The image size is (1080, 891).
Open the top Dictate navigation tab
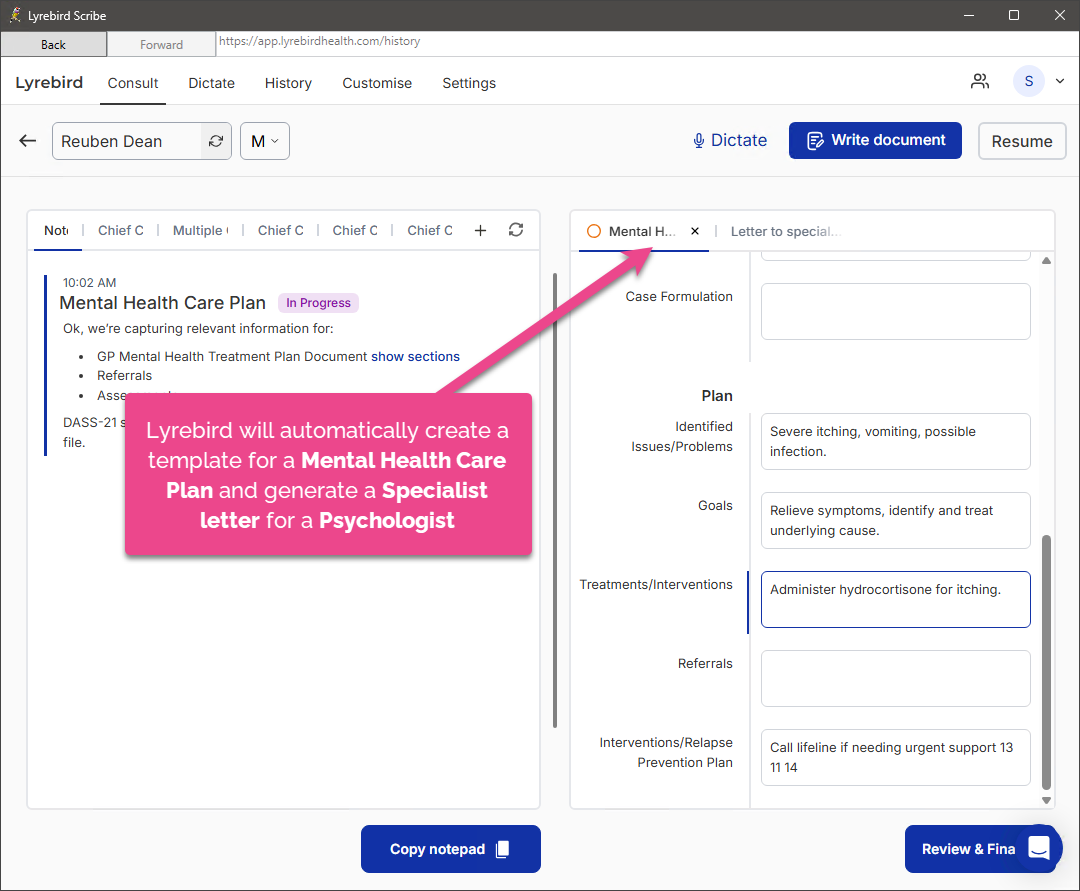click(211, 83)
